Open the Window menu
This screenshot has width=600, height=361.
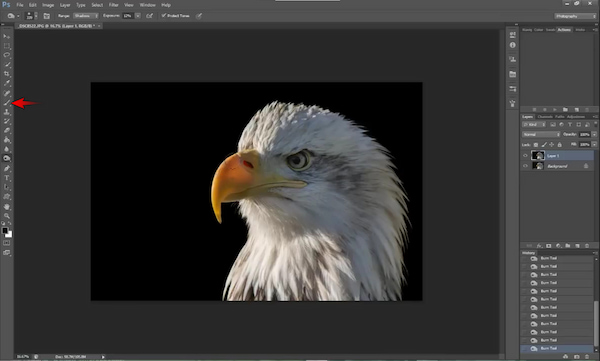[147, 5]
